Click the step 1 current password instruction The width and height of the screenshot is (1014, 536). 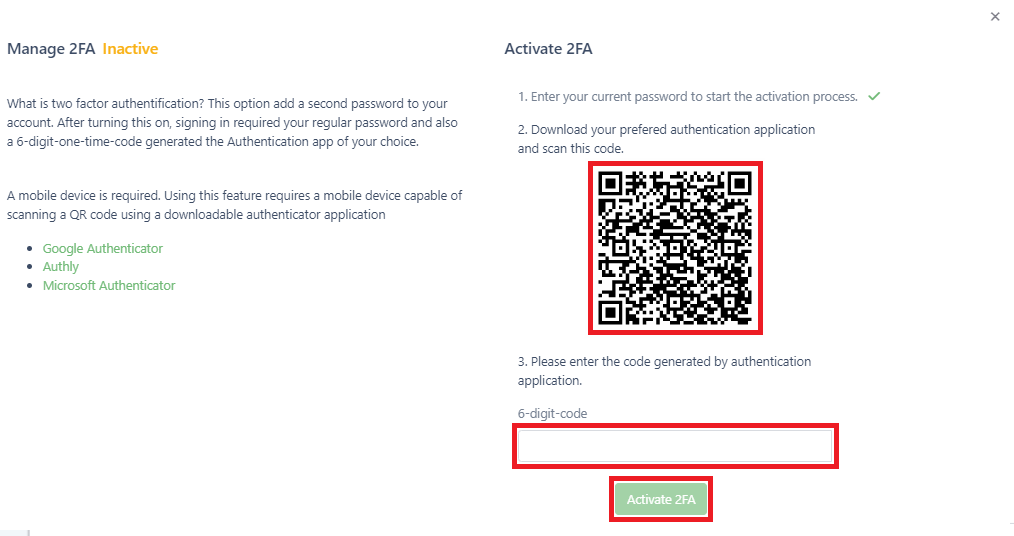[x=687, y=97]
